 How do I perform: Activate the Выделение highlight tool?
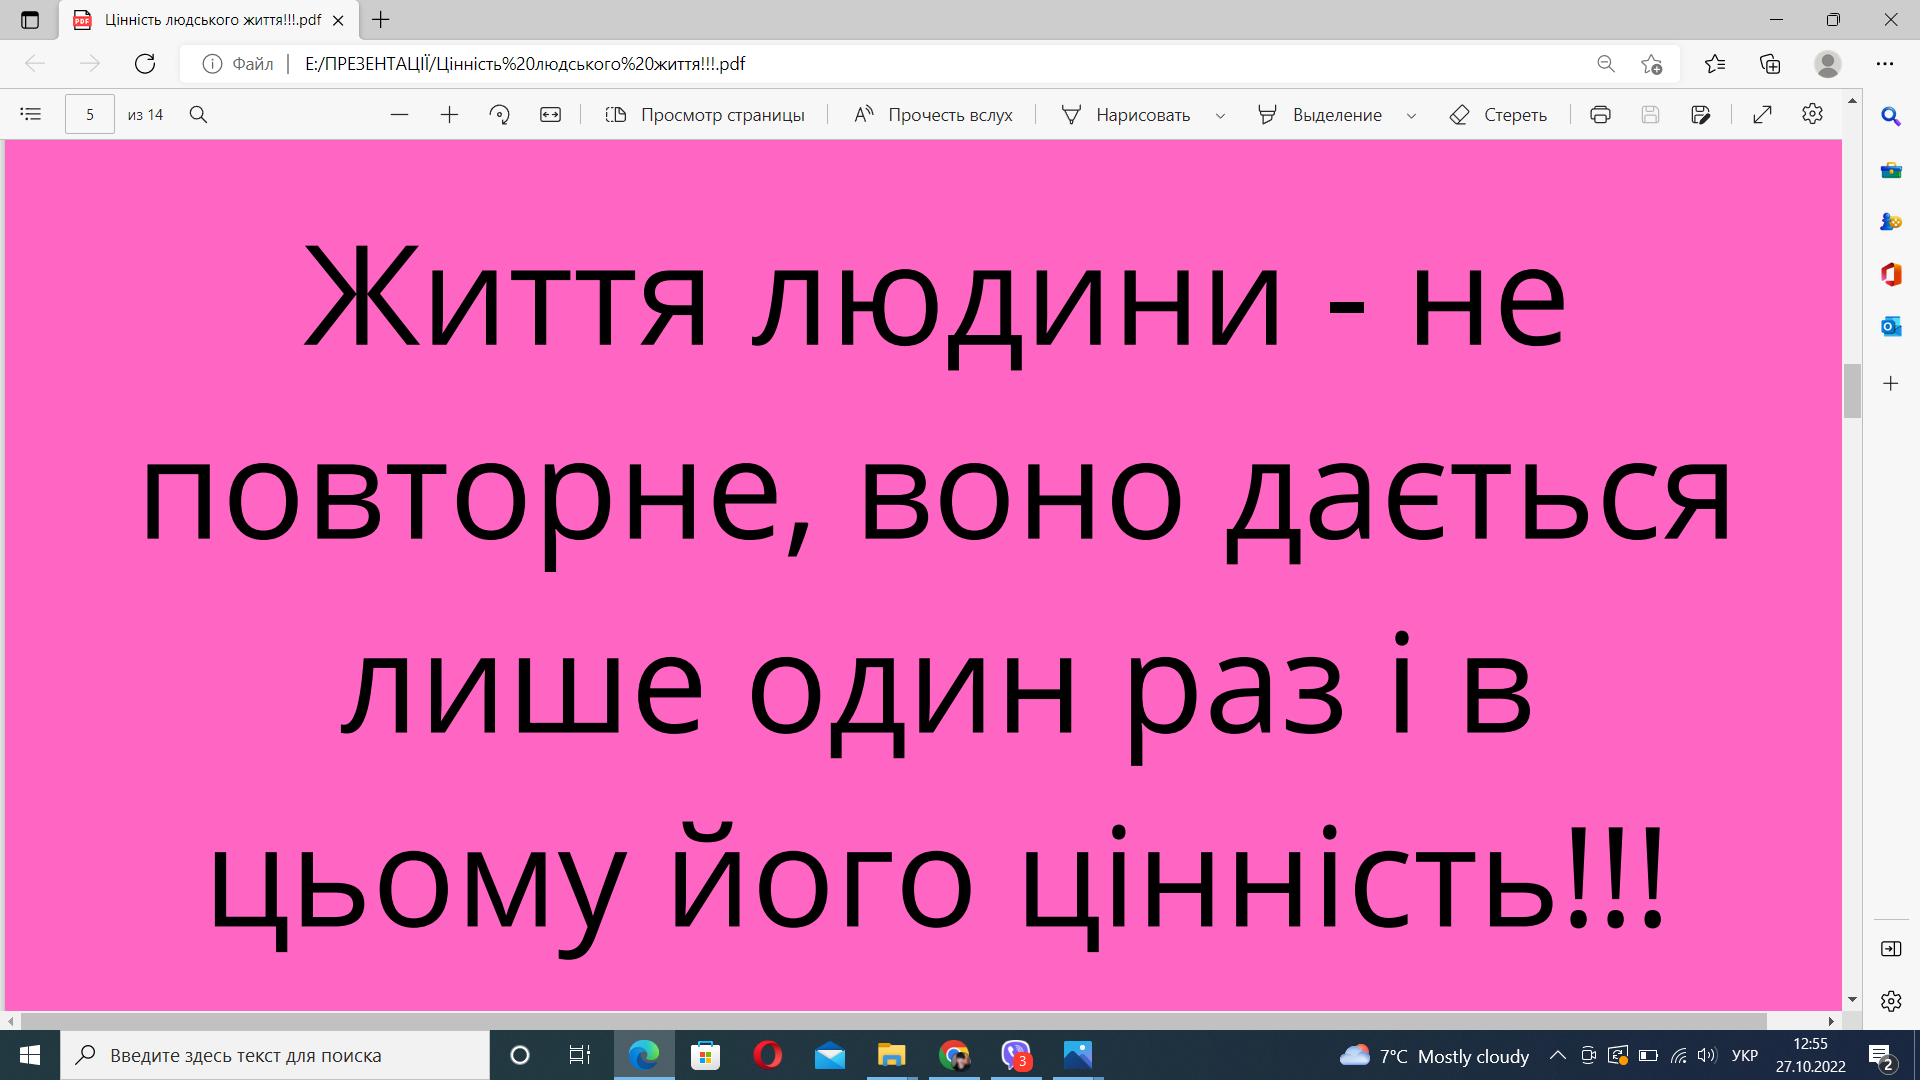click(1320, 115)
